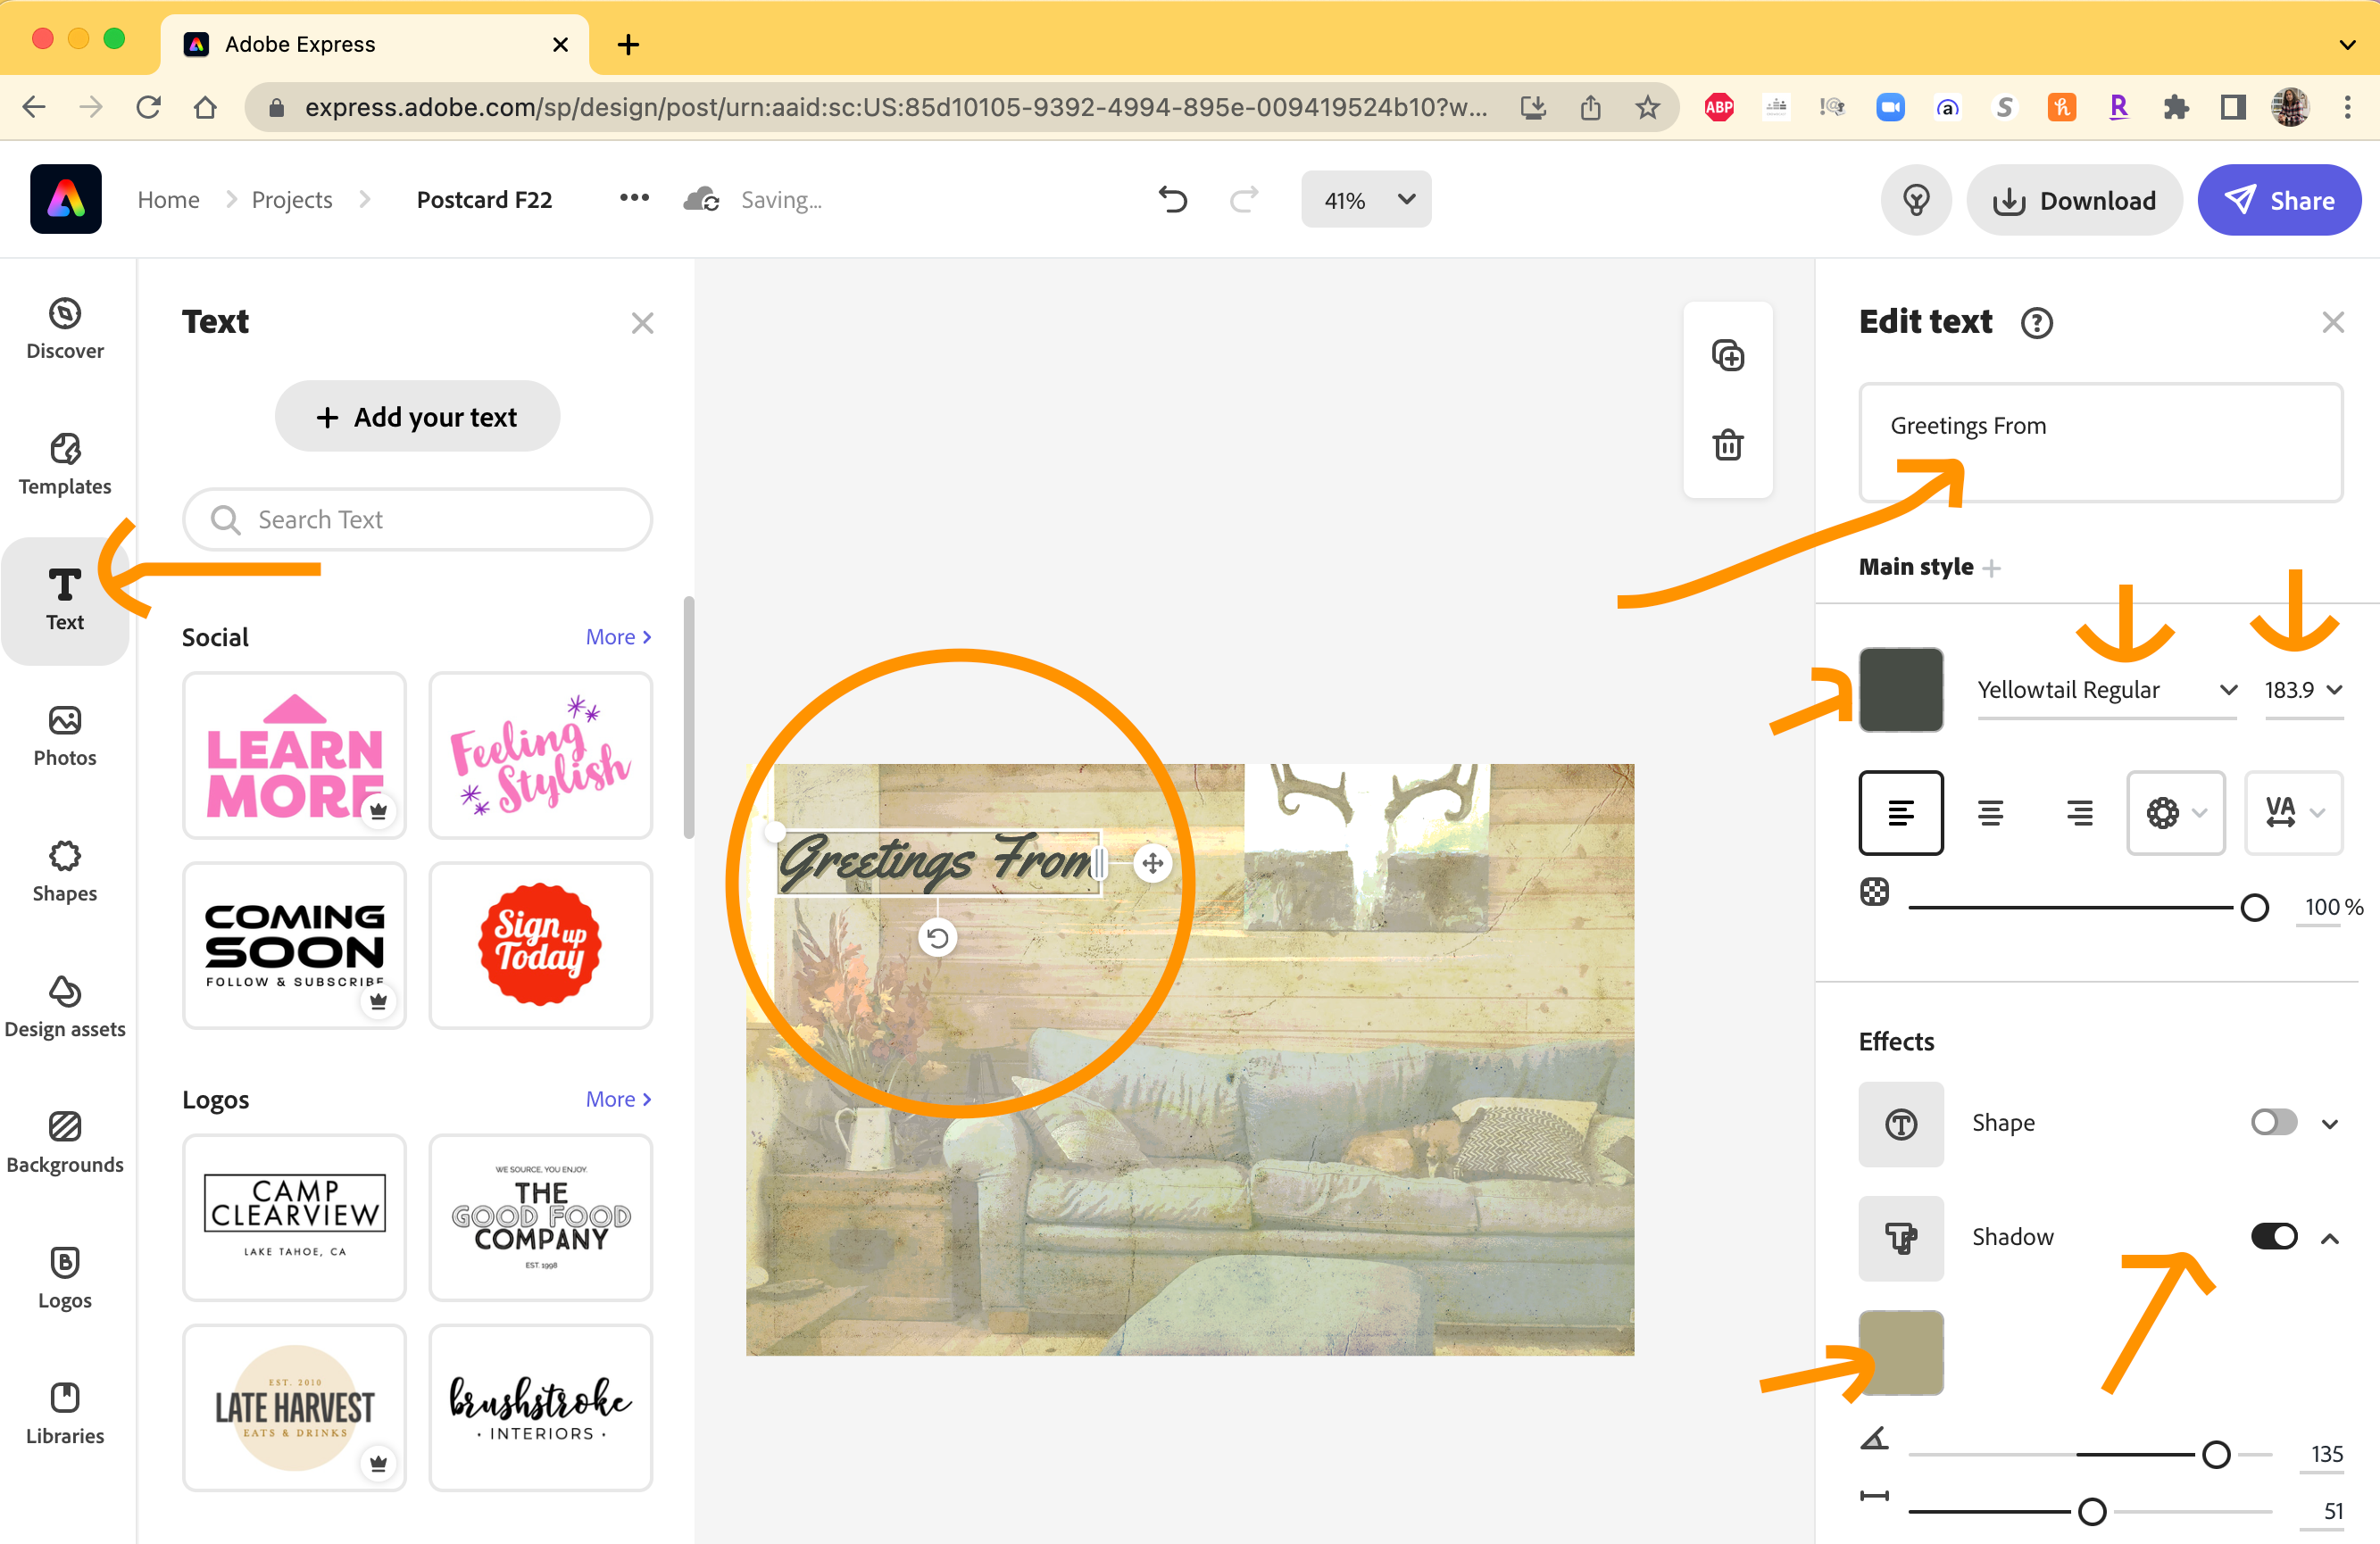Viewport: 2380px width, 1544px height.
Task: Select right text alignment icon
Action: (2079, 812)
